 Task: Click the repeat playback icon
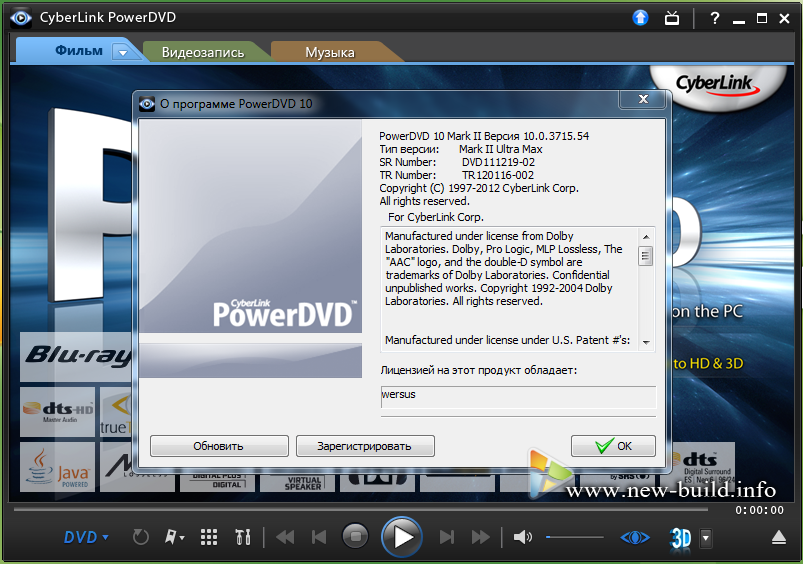pyautogui.click(x=140, y=537)
